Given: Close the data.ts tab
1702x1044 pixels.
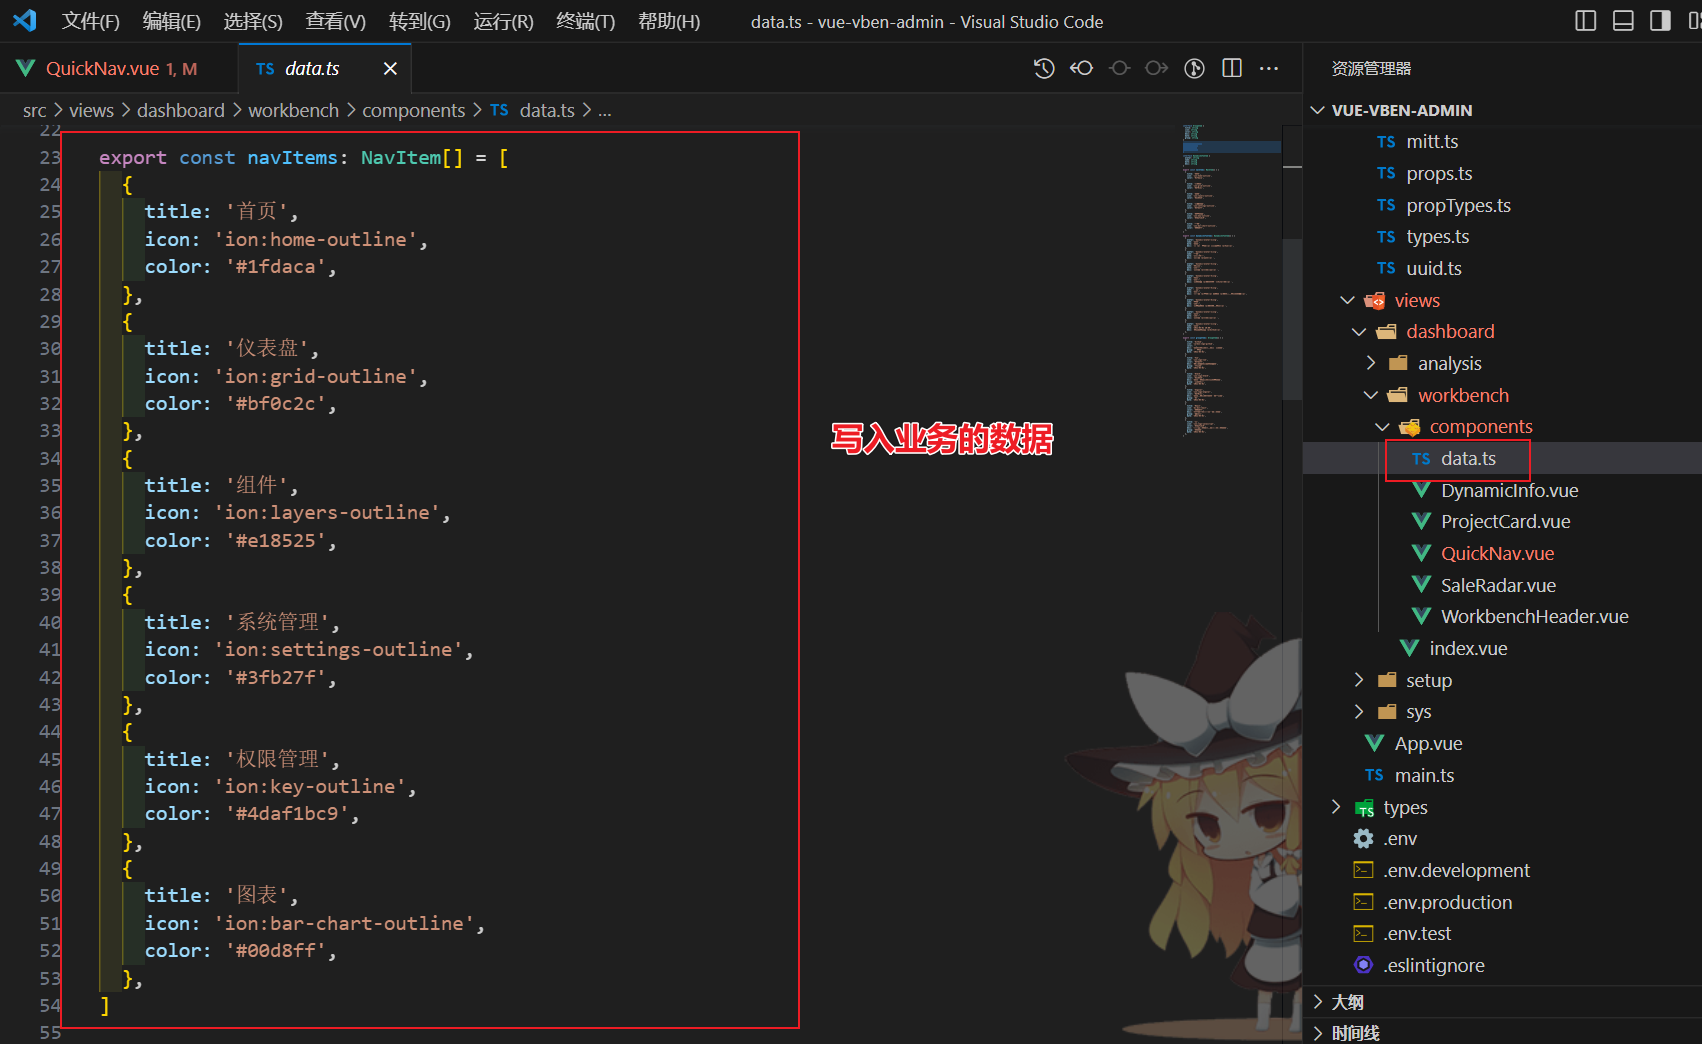Looking at the screenshot, I should tap(390, 68).
